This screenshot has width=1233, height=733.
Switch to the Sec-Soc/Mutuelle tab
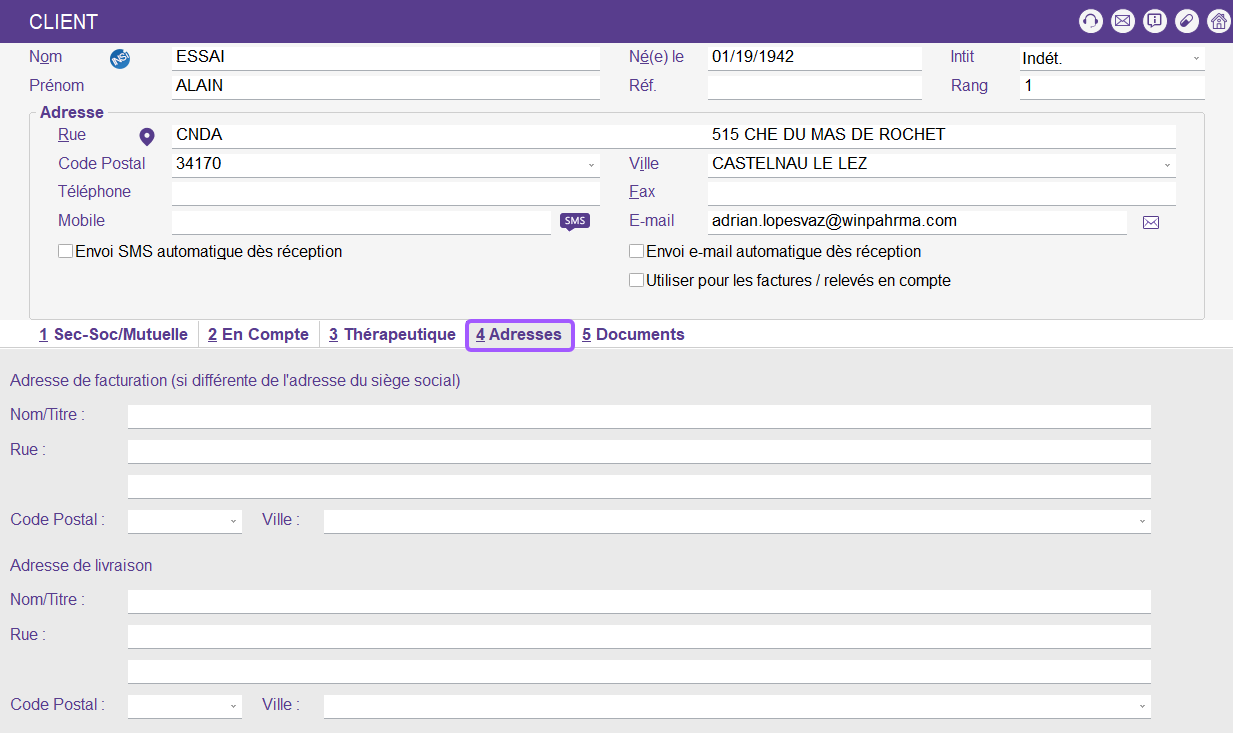pos(113,335)
